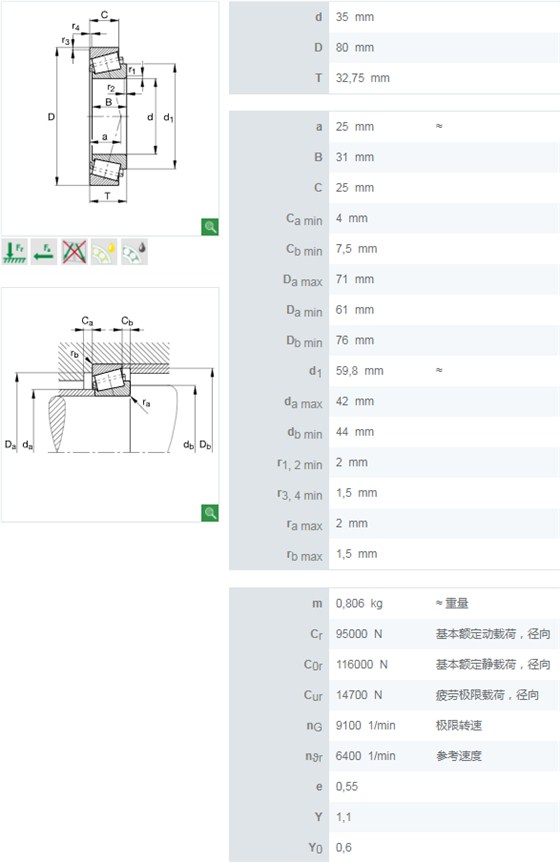Screen dimensions: 560x862
Task: Click the 42 mm da max value
Action: click(355, 401)
